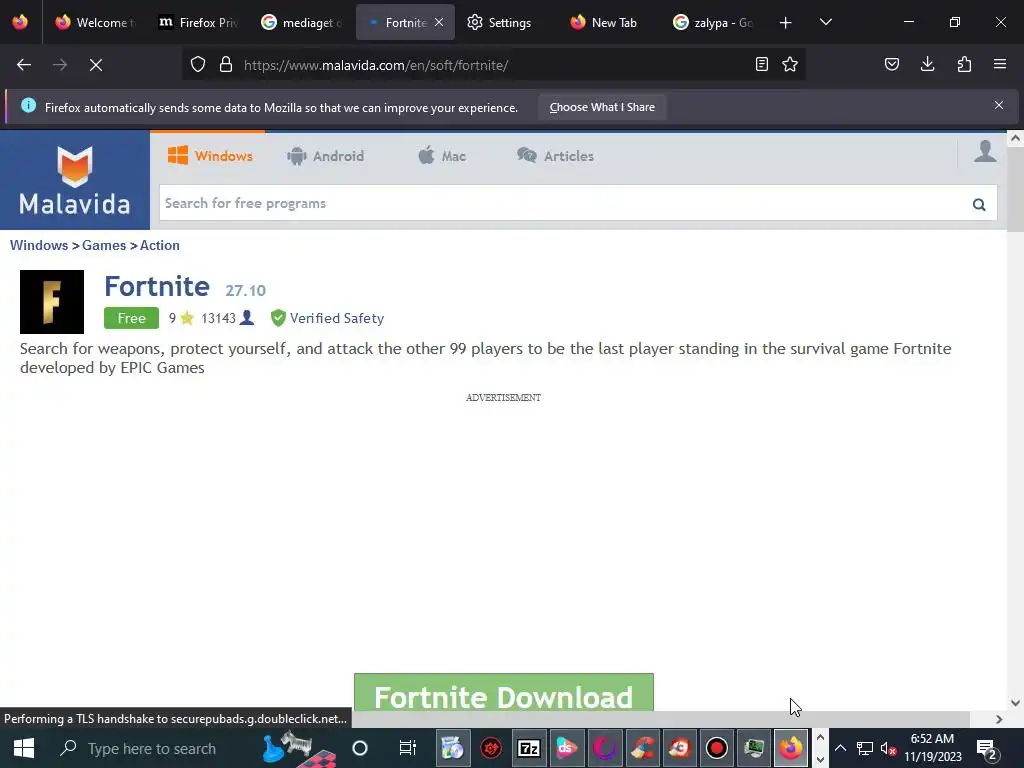This screenshot has width=1024, height=768.
Task: Toggle reader view icon in address bar
Action: (x=761, y=64)
